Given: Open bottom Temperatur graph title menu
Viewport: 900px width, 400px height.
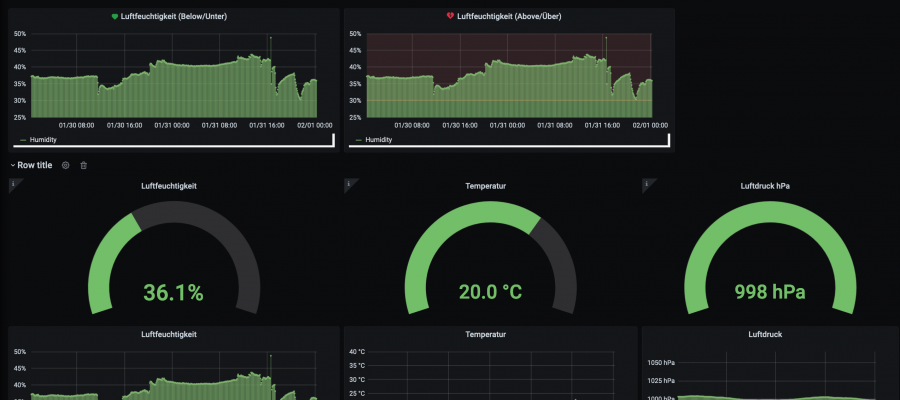Looking at the screenshot, I should coord(486,334).
